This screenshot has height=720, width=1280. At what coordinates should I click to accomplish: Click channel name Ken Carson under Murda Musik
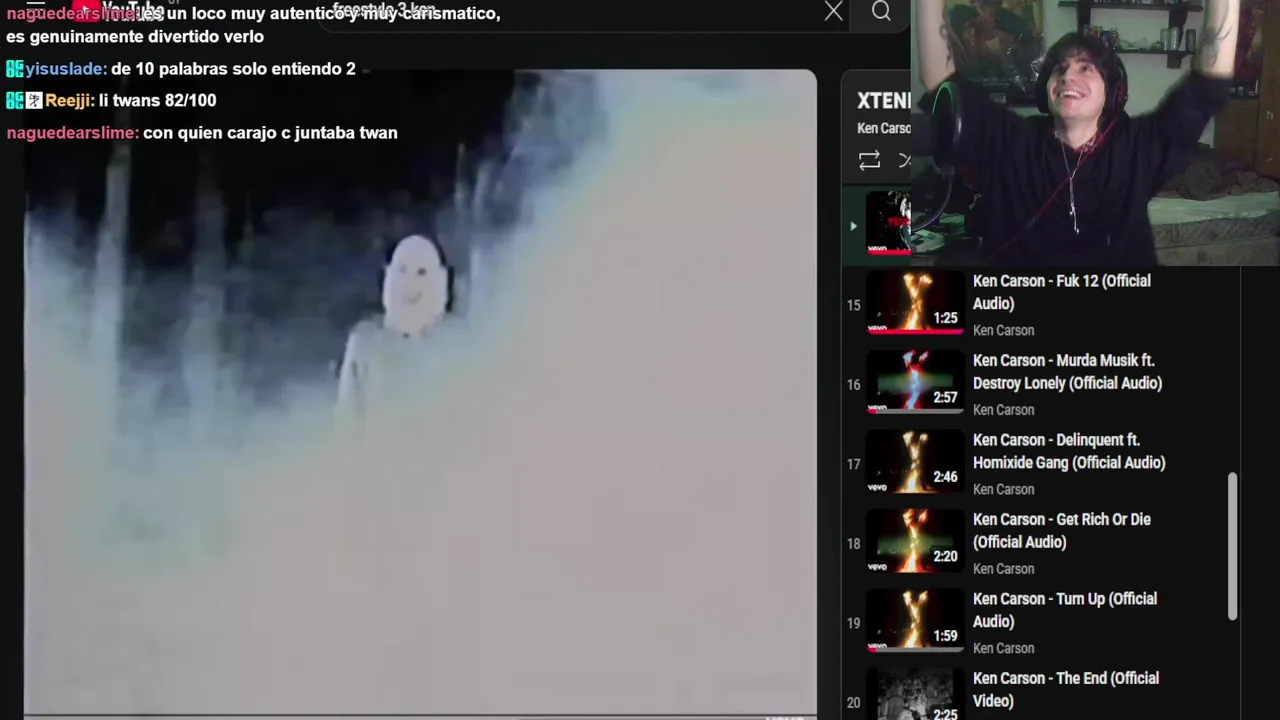click(x=1003, y=410)
